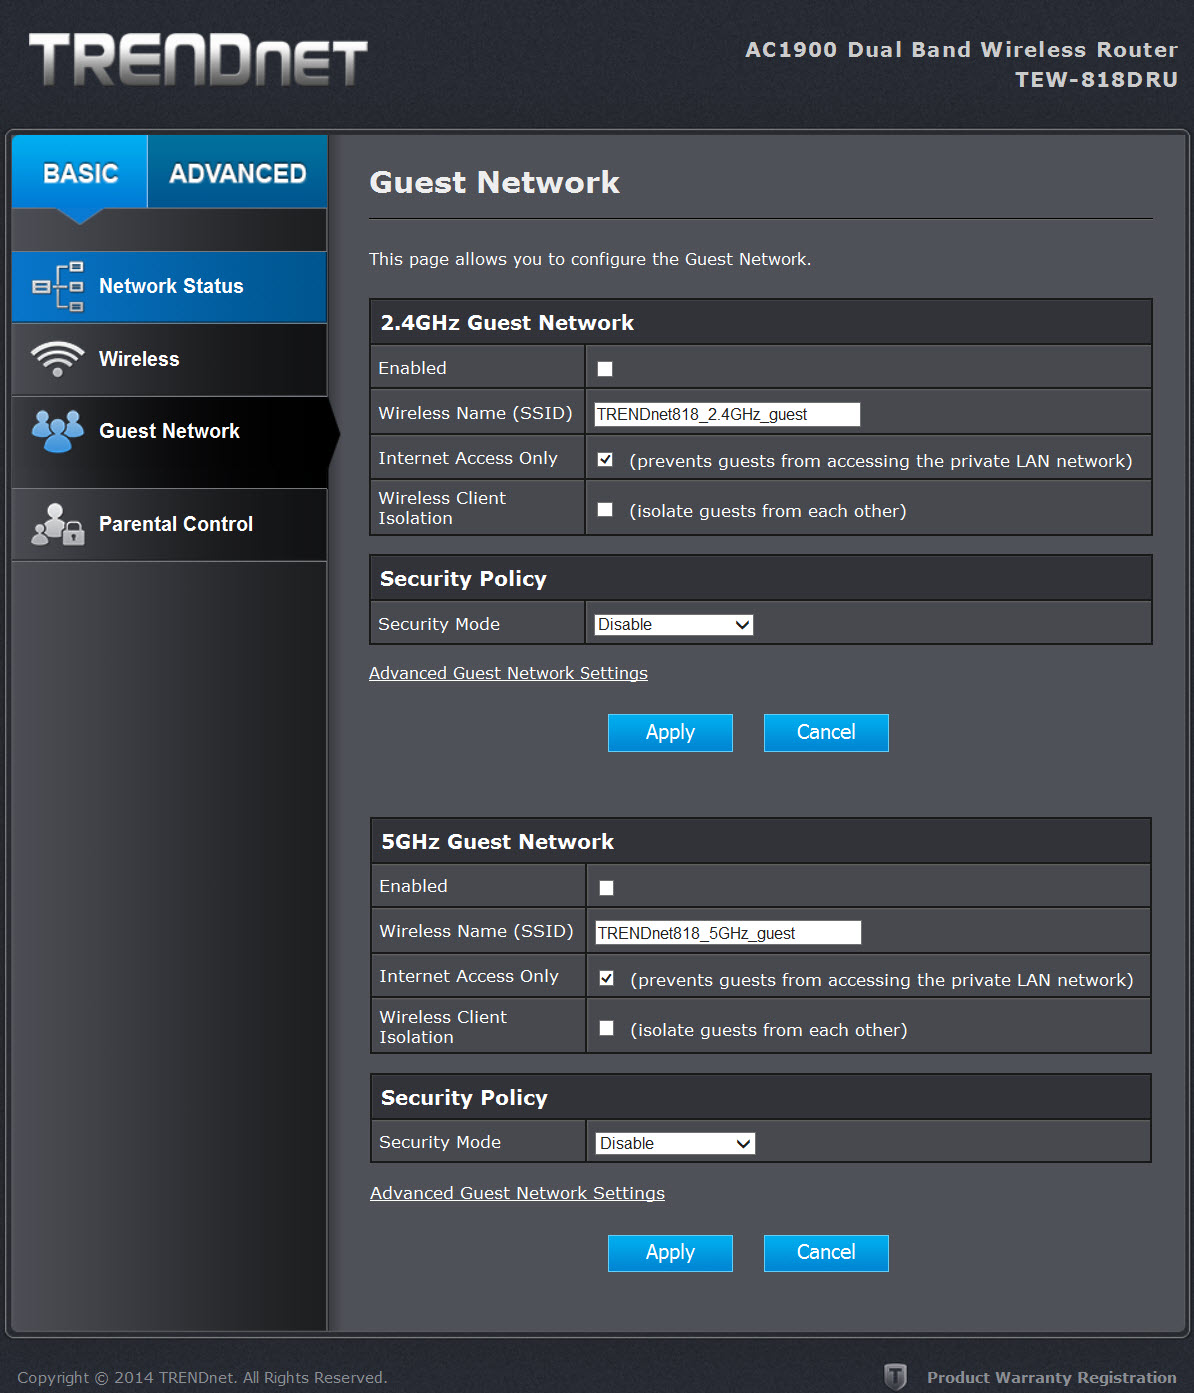1194x1393 pixels.
Task: Click the "5GHz Guest Network" section heading
Action: coord(497,842)
